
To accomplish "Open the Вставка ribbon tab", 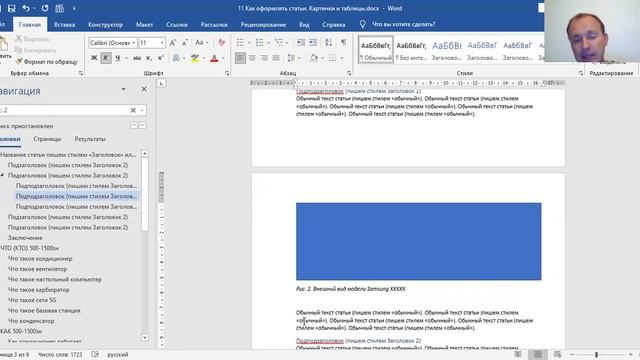I will coord(64,24).
